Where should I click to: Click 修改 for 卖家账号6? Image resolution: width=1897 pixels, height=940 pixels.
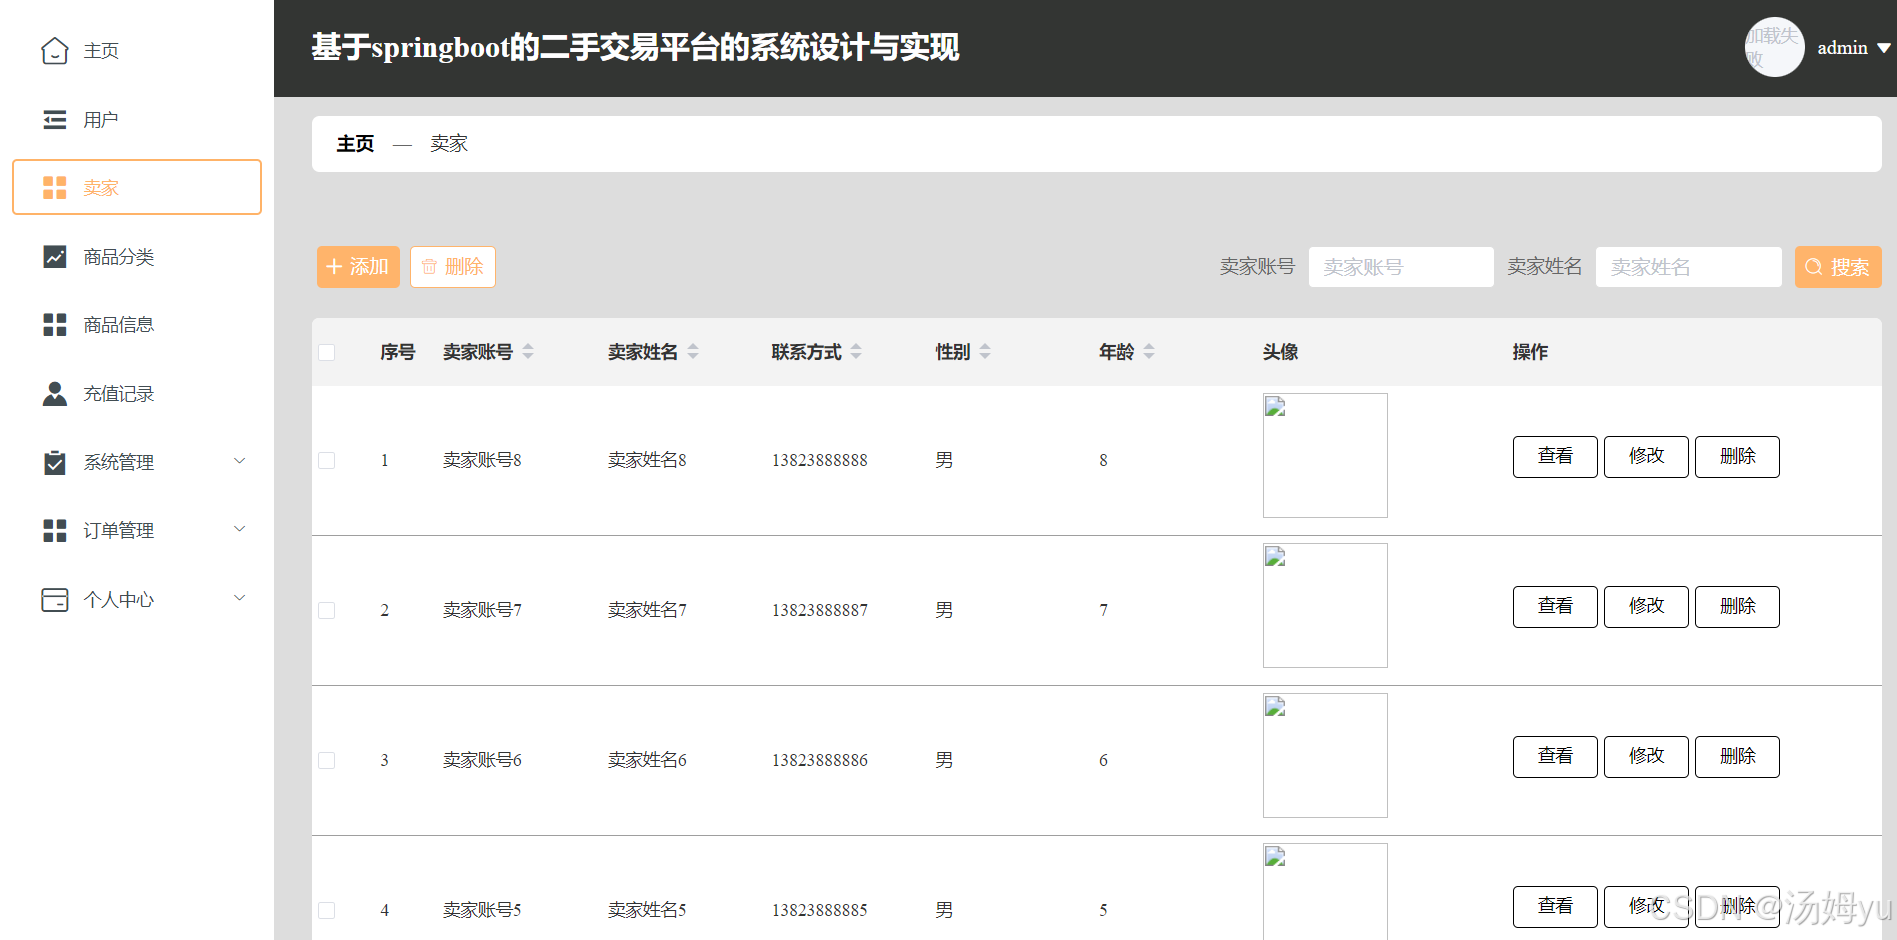[x=1646, y=757]
